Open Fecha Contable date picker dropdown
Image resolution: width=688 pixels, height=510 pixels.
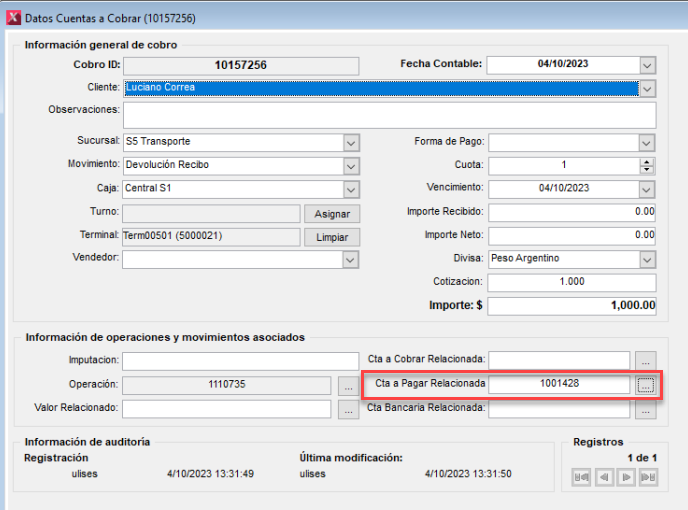coord(647,65)
